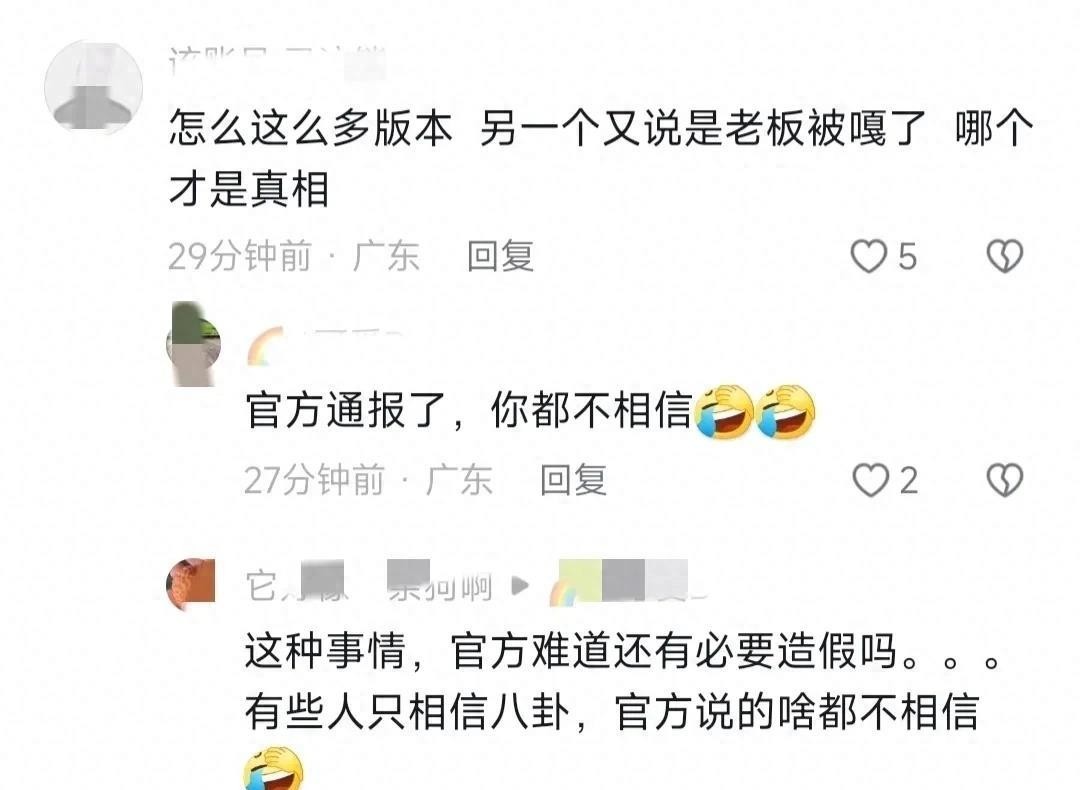Open the green avatar of the second commenter
The height and width of the screenshot is (790, 1080).
tap(194, 344)
